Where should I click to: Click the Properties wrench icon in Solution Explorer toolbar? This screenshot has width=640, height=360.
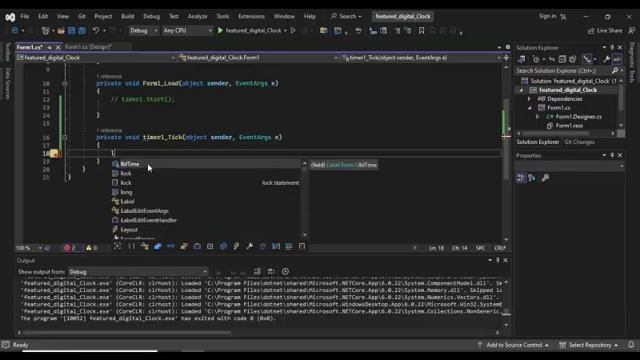[607, 59]
